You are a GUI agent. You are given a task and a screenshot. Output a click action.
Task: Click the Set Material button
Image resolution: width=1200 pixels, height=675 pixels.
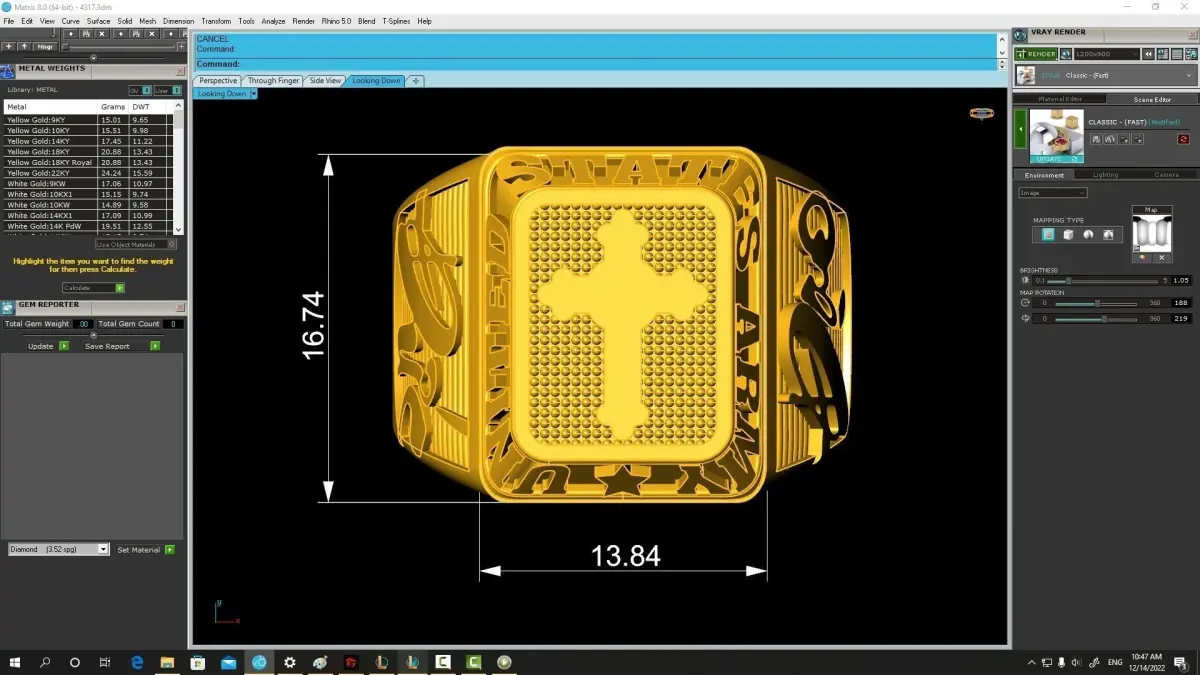pyautogui.click(x=146, y=550)
